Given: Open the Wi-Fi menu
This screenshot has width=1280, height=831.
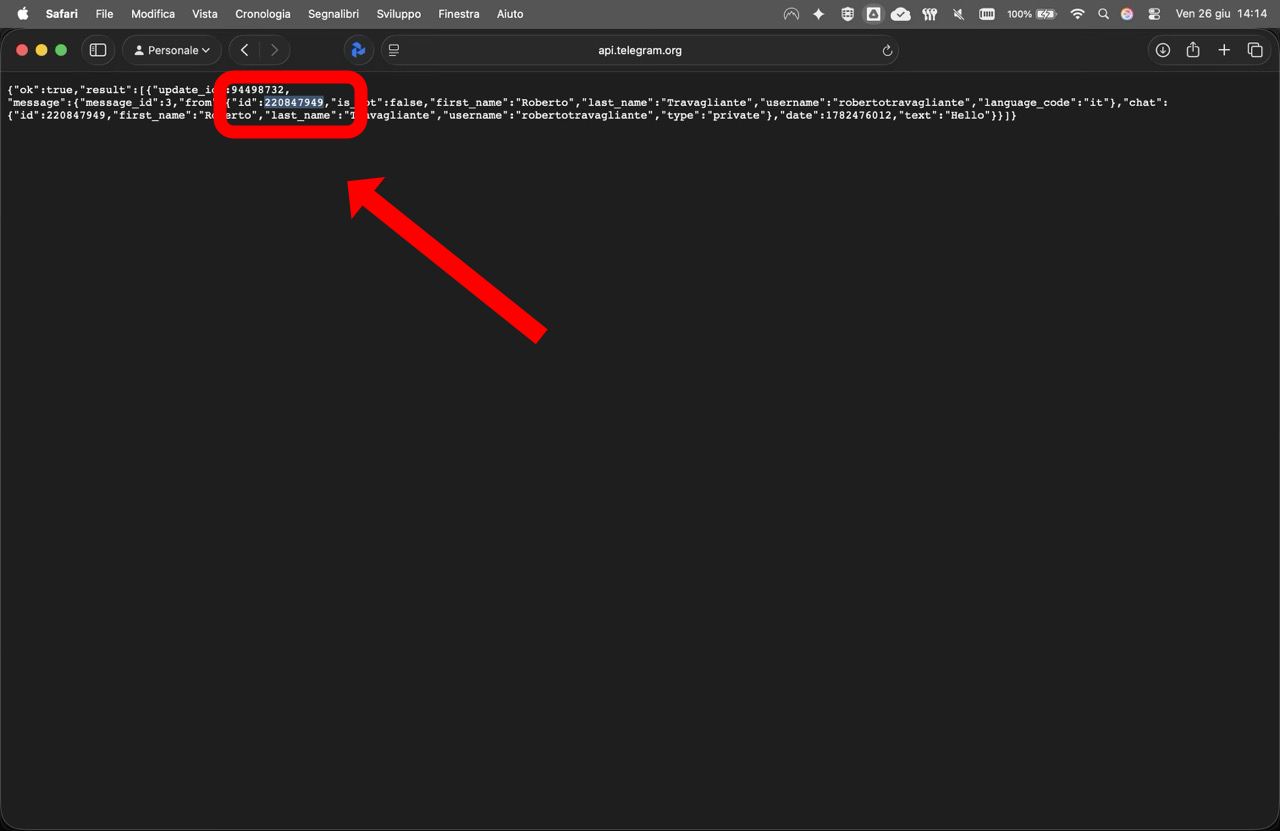Looking at the screenshot, I should tap(1077, 14).
